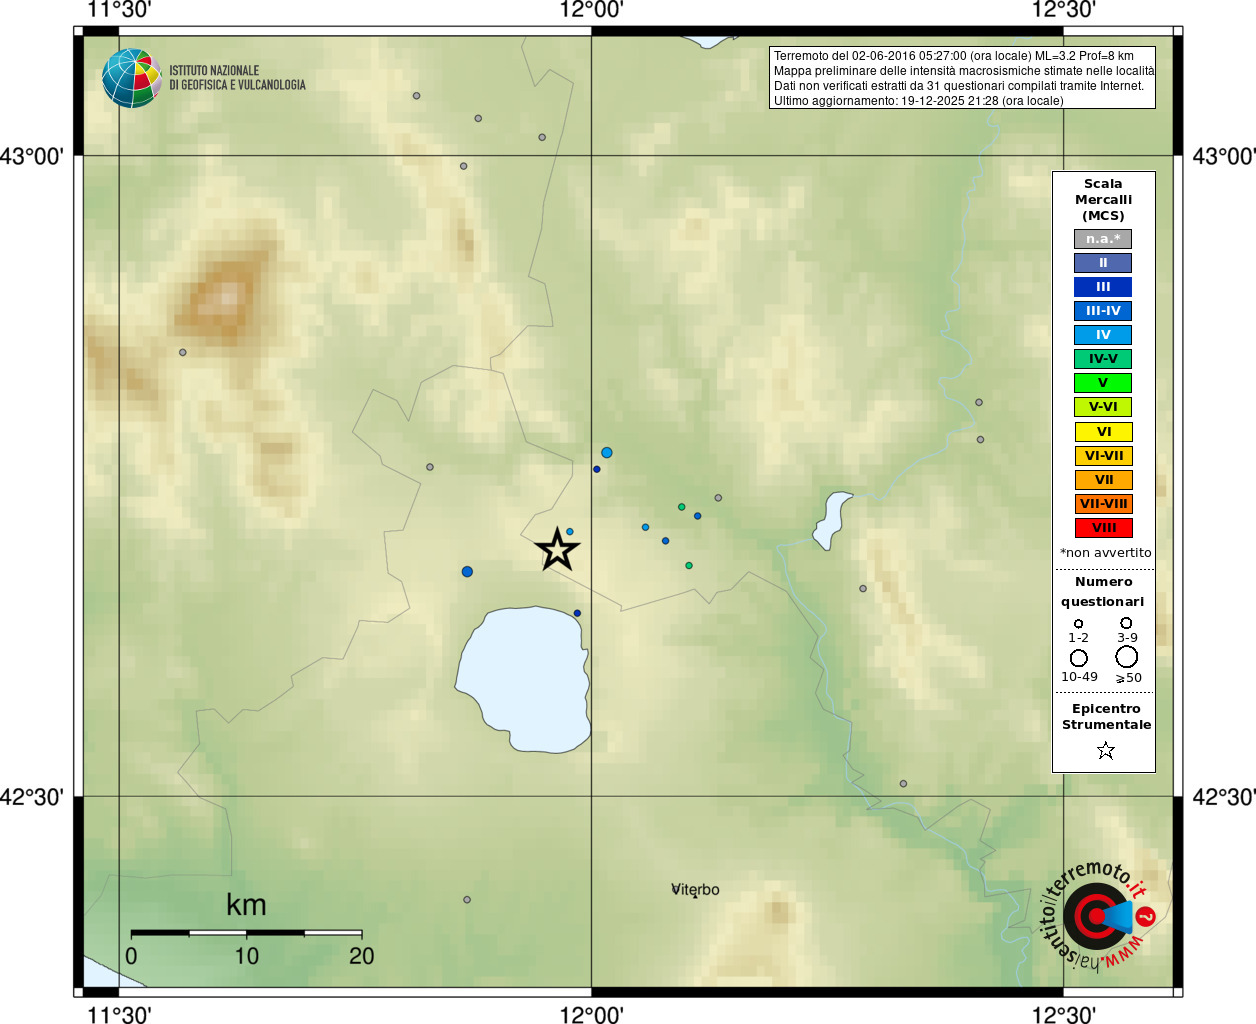
Task: Click the 12°00' label on top axis
Action: coord(591,10)
